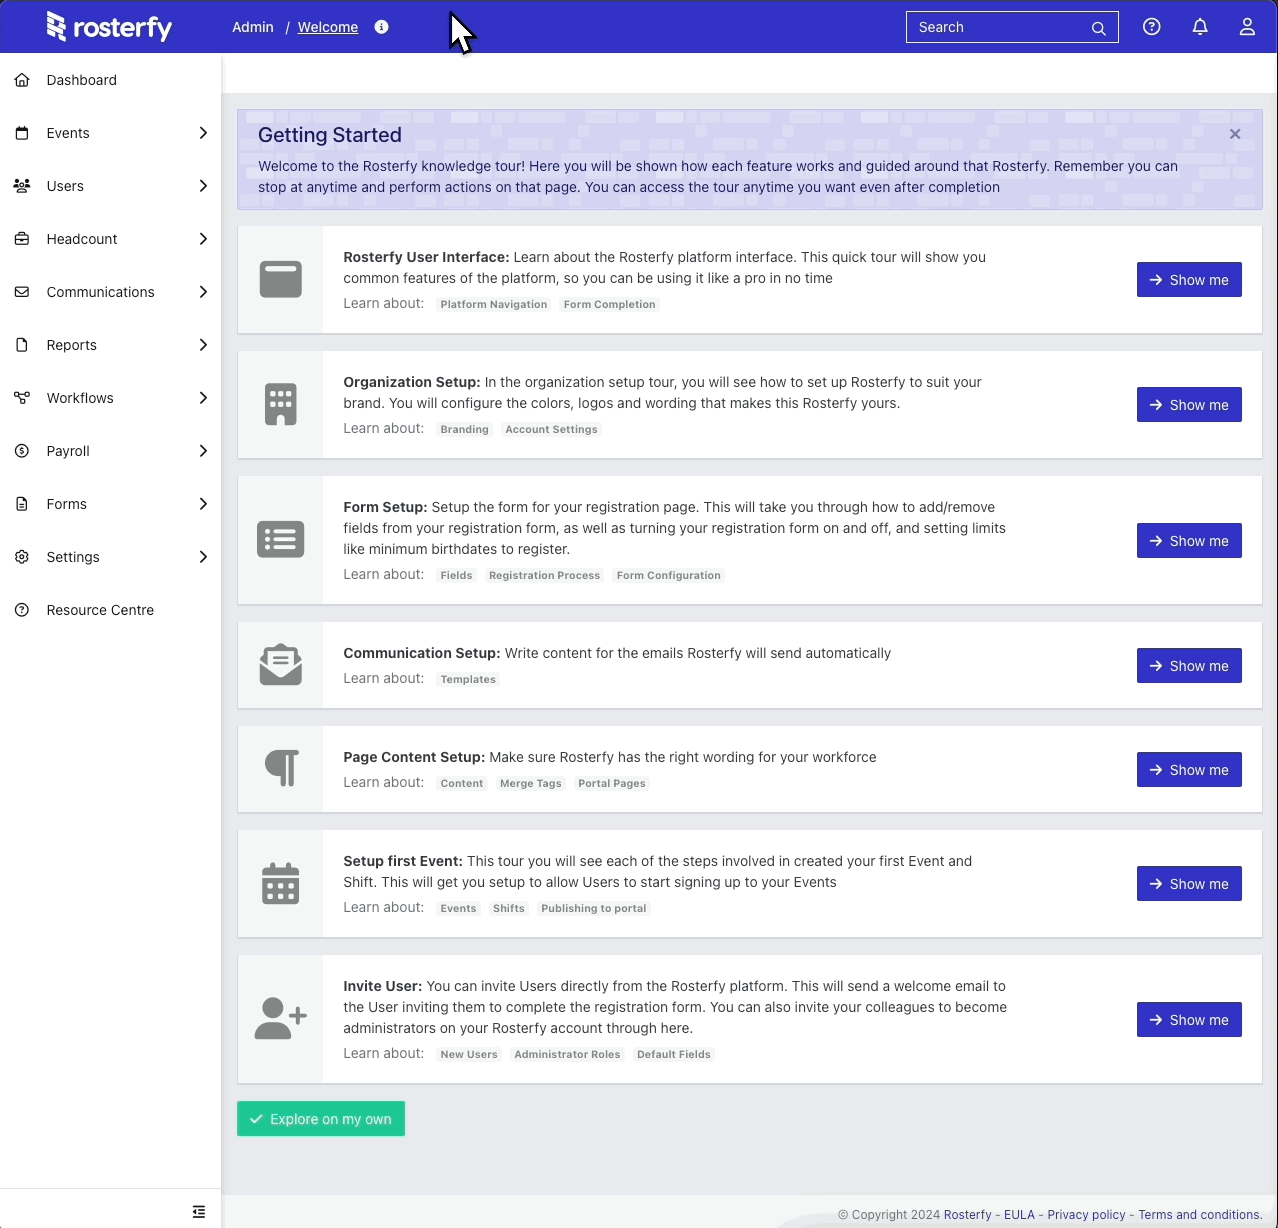Click the Rosterfy logo
Screen dimensions: 1278x1228
pos(109,27)
